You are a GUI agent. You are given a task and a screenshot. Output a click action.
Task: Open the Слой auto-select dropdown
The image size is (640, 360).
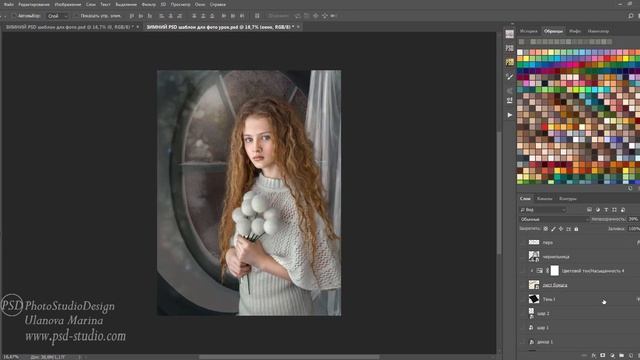tap(58, 16)
